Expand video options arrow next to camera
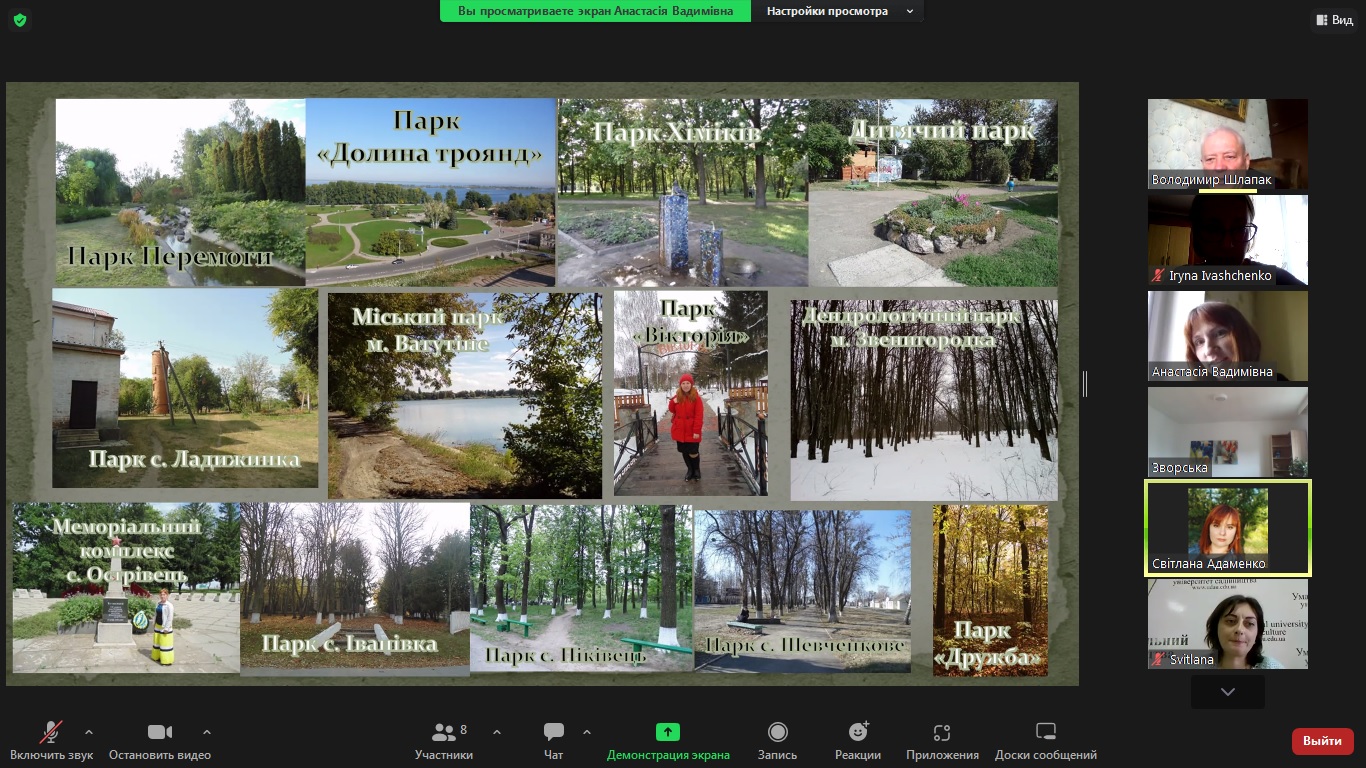 click(207, 732)
